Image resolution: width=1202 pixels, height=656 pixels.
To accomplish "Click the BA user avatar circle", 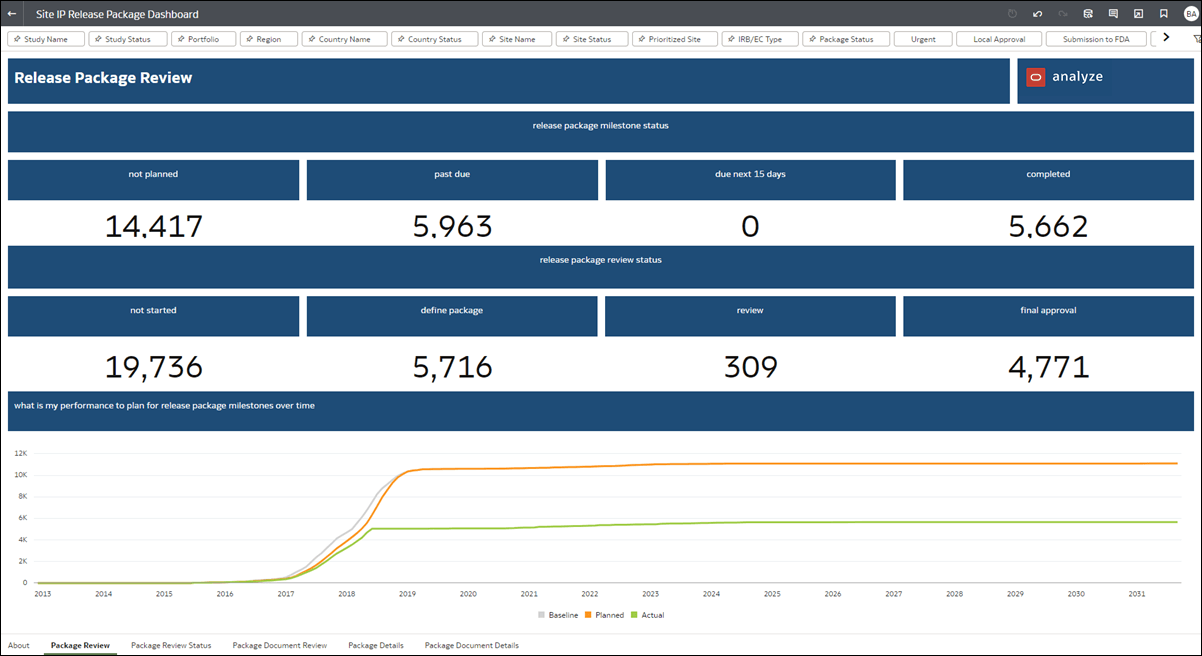I will click(1190, 14).
